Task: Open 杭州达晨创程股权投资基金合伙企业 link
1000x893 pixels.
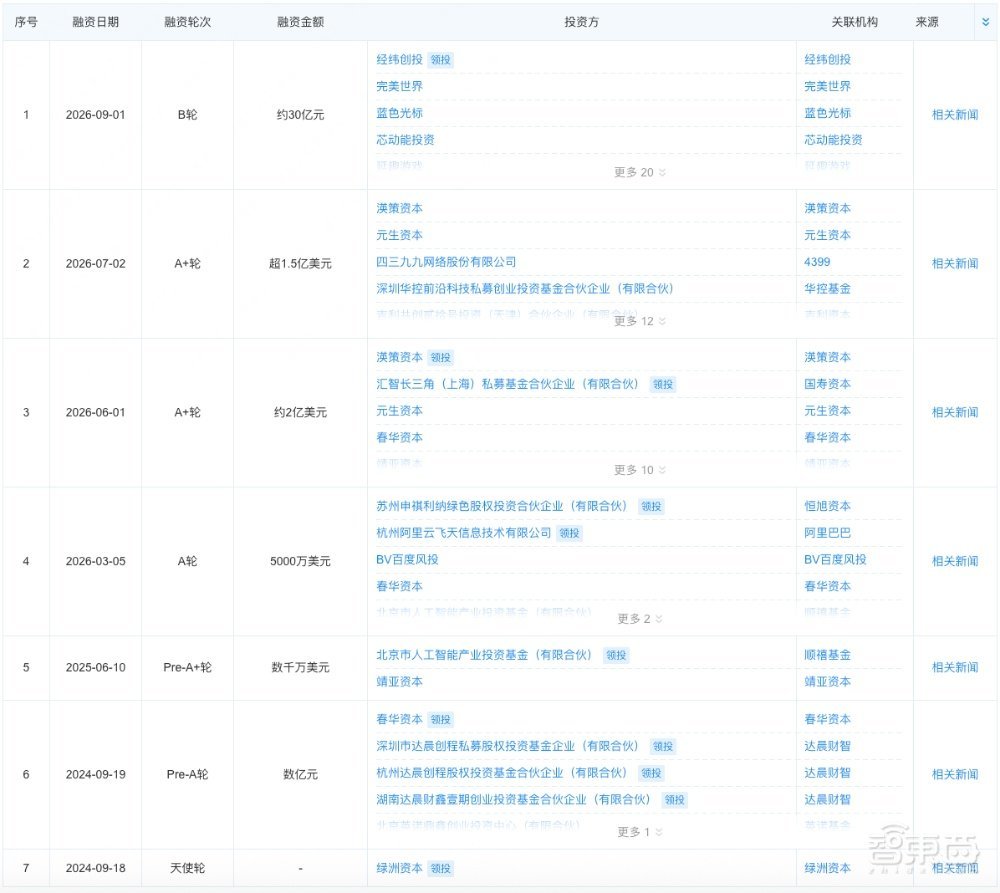Action: pos(501,772)
